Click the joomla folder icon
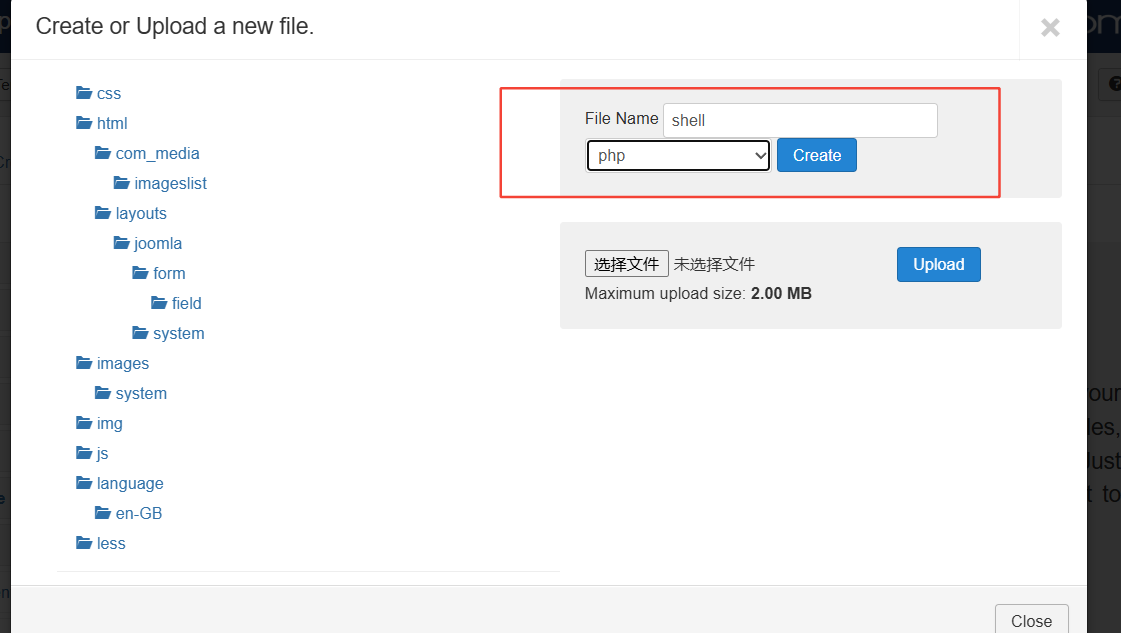Viewport: 1121px width, 633px height. (x=122, y=243)
